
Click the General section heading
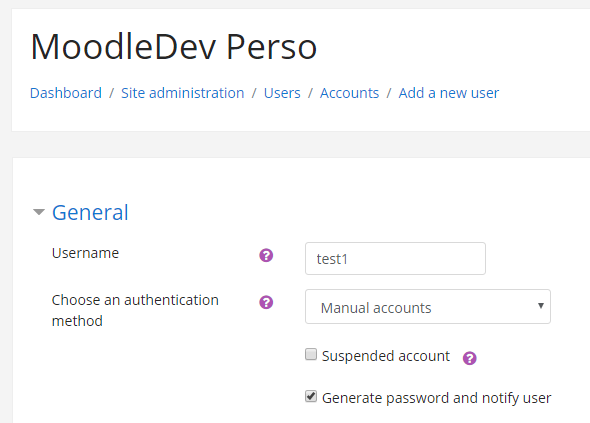point(90,212)
